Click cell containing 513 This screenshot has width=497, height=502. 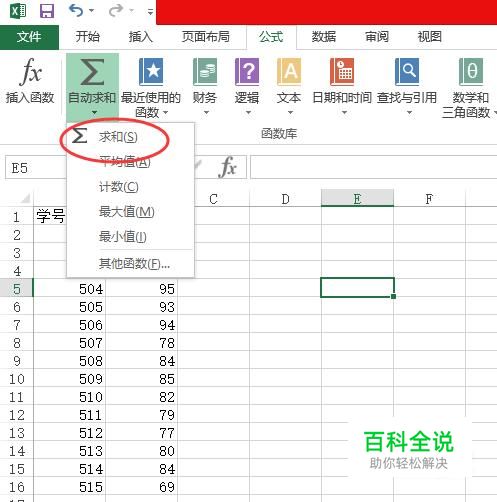click(x=70, y=451)
